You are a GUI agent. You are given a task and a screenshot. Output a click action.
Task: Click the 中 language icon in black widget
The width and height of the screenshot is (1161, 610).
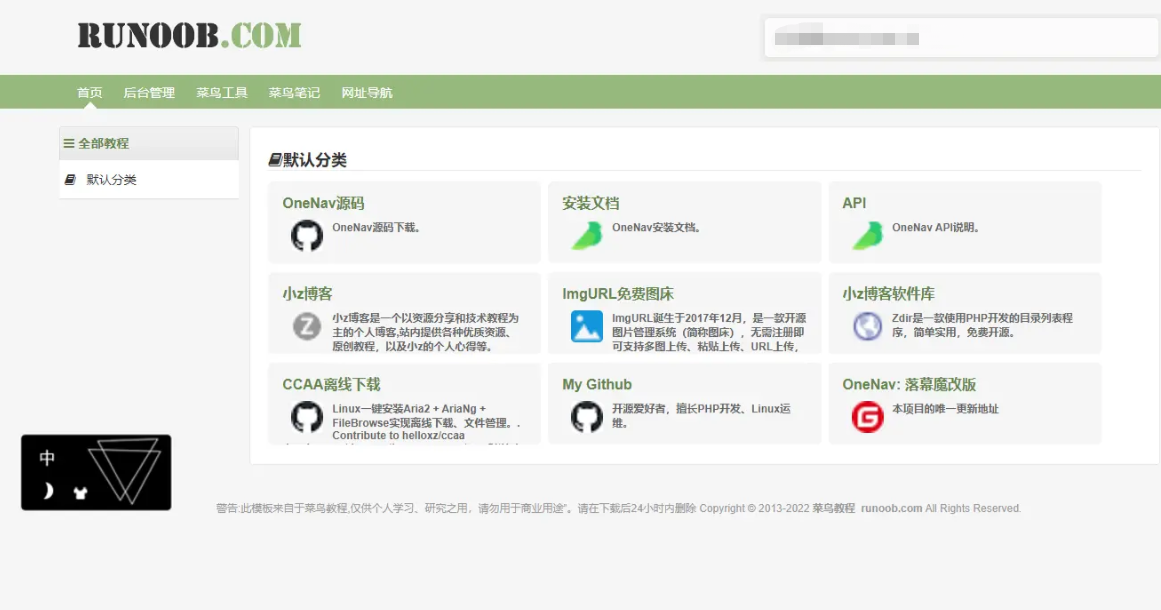click(47, 458)
